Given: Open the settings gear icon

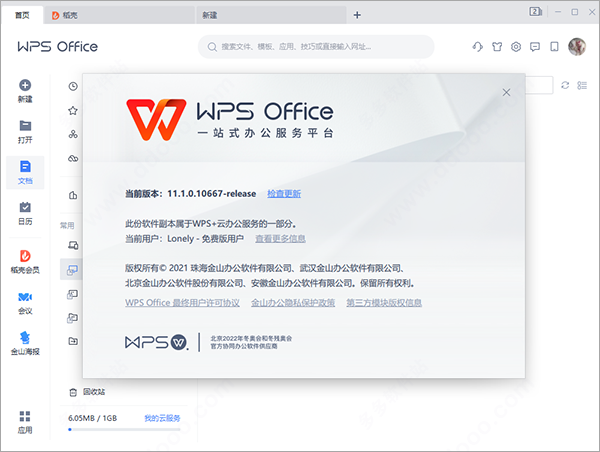Looking at the screenshot, I should [516, 47].
